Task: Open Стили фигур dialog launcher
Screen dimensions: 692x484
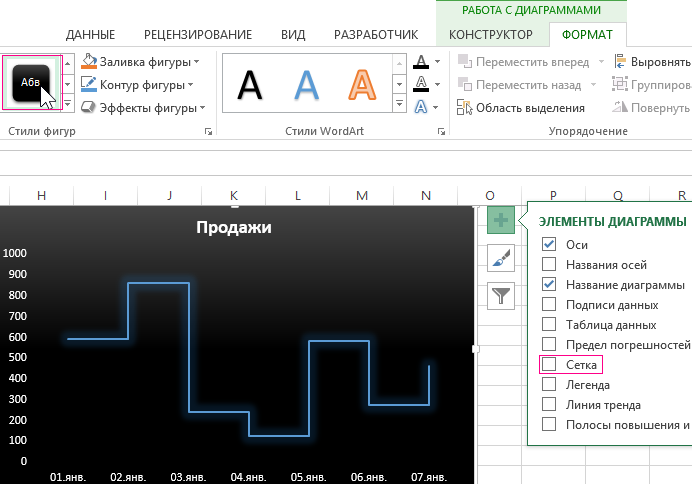Action: [x=208, y=131]
